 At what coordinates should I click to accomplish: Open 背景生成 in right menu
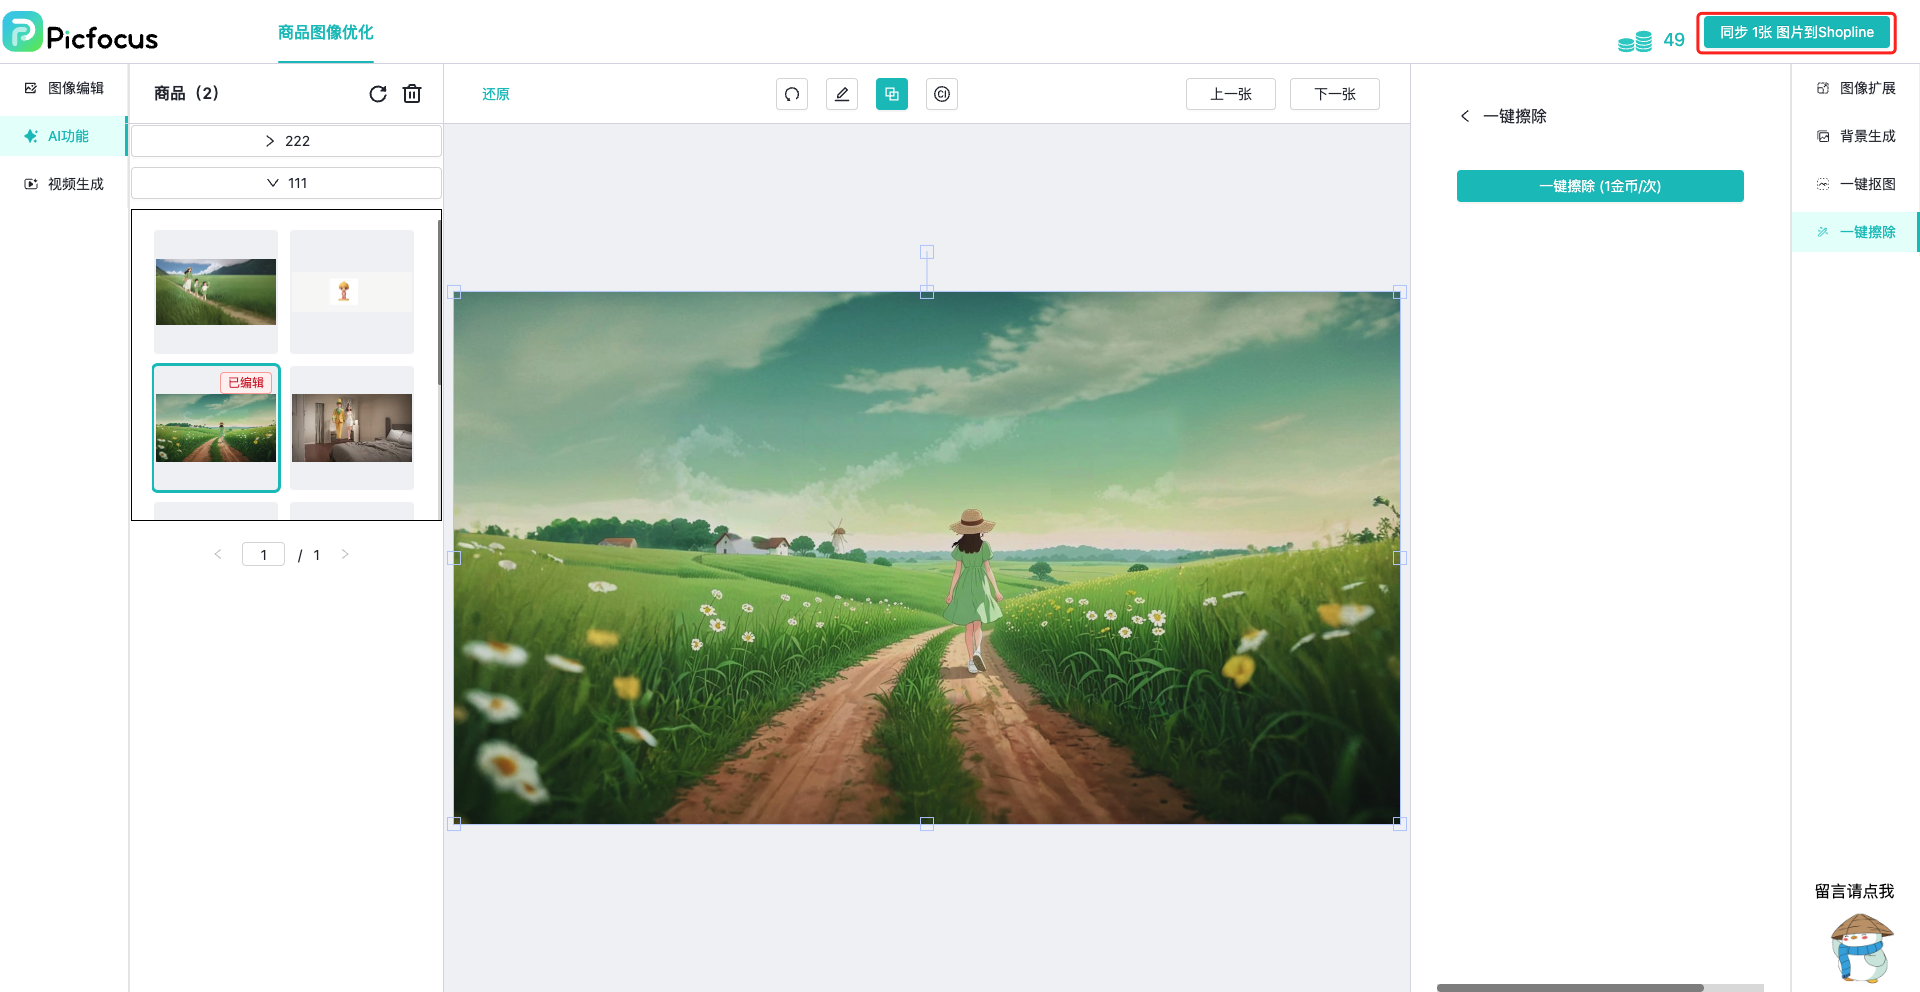[1856, 136]
